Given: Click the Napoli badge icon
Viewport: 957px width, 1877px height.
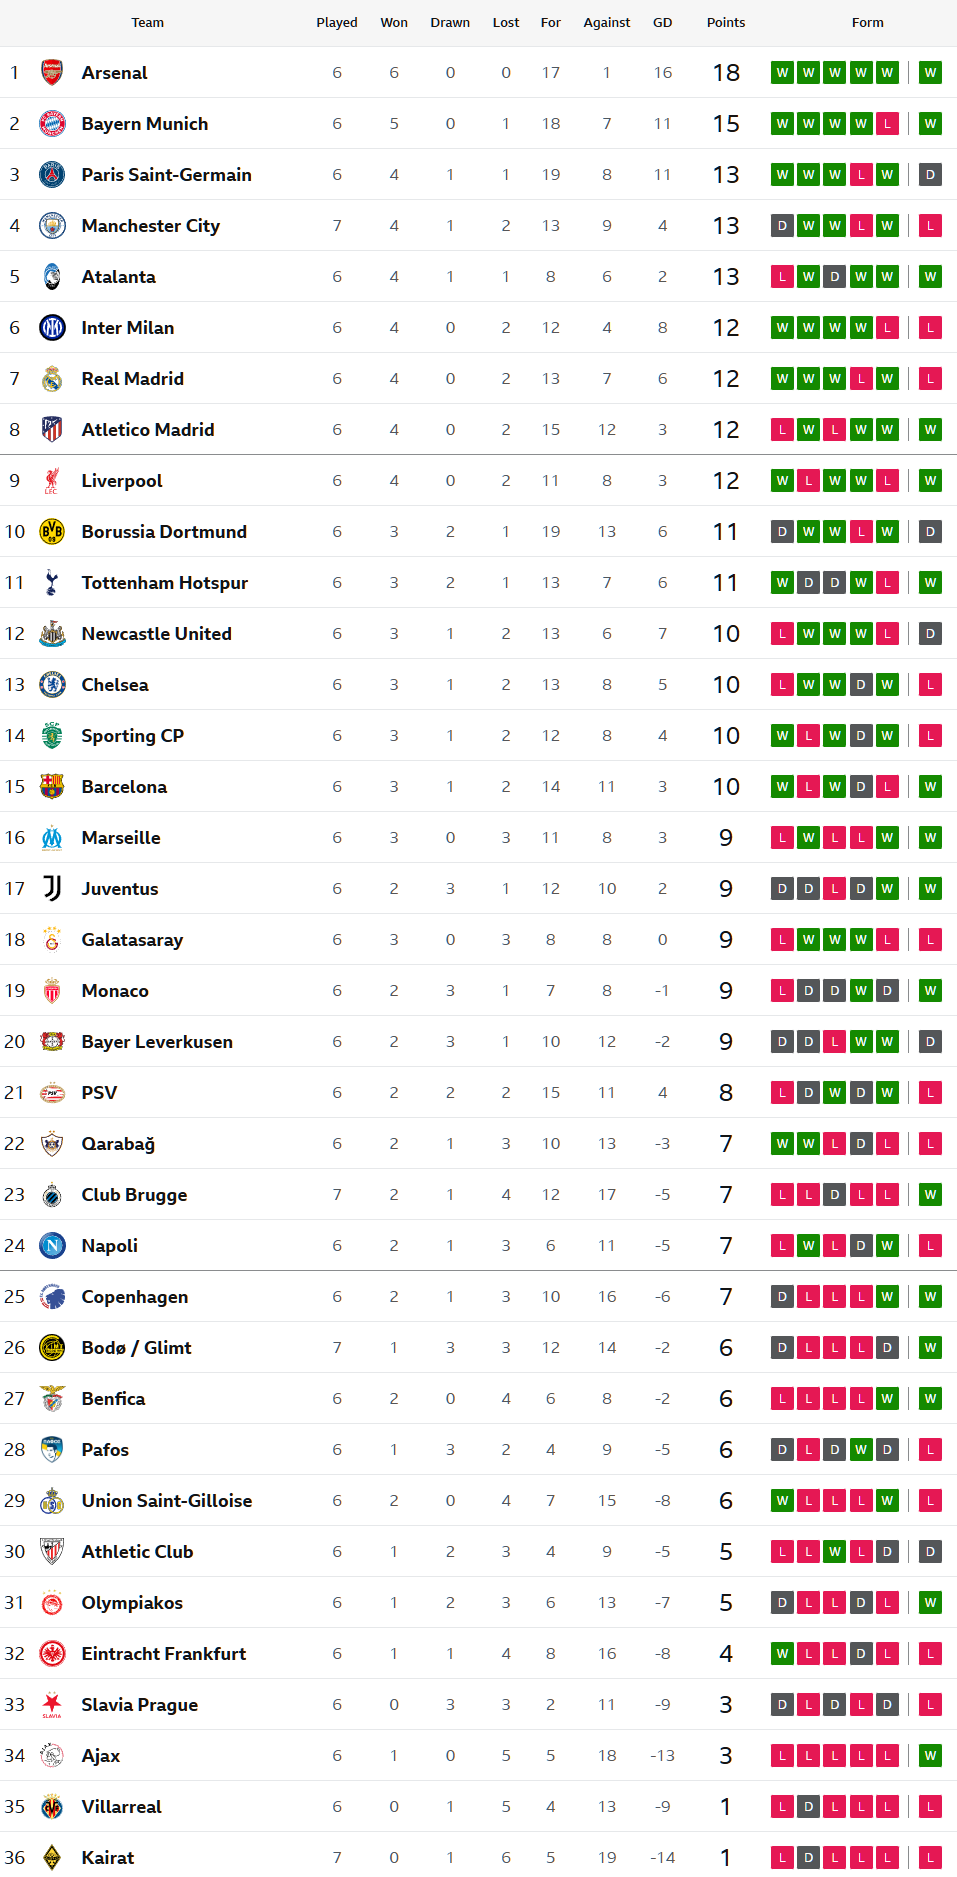Looking at the screenshot, I should (x=52, y=1245).
